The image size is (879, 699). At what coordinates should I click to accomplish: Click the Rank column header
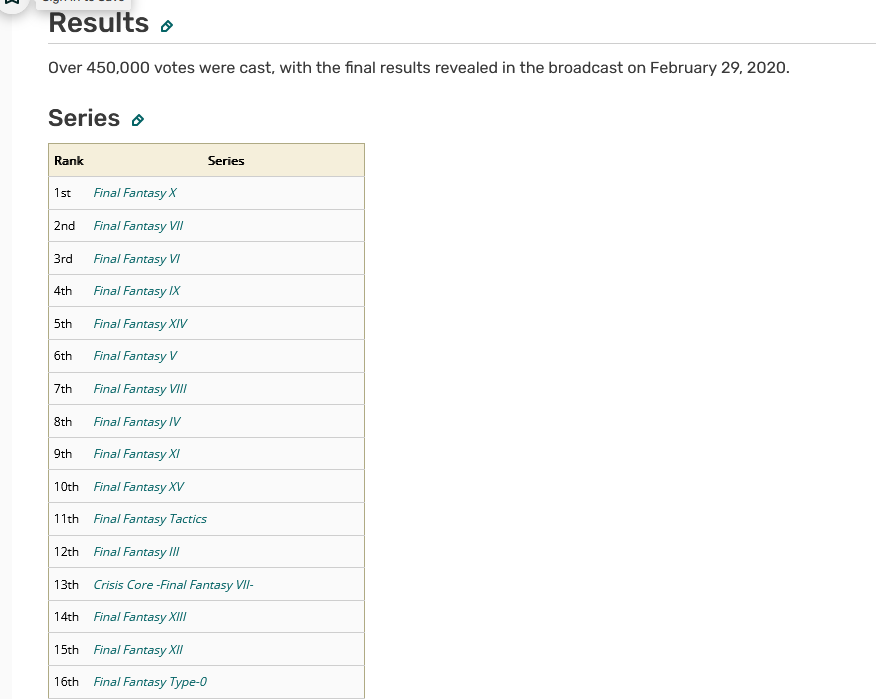[68, 160]
